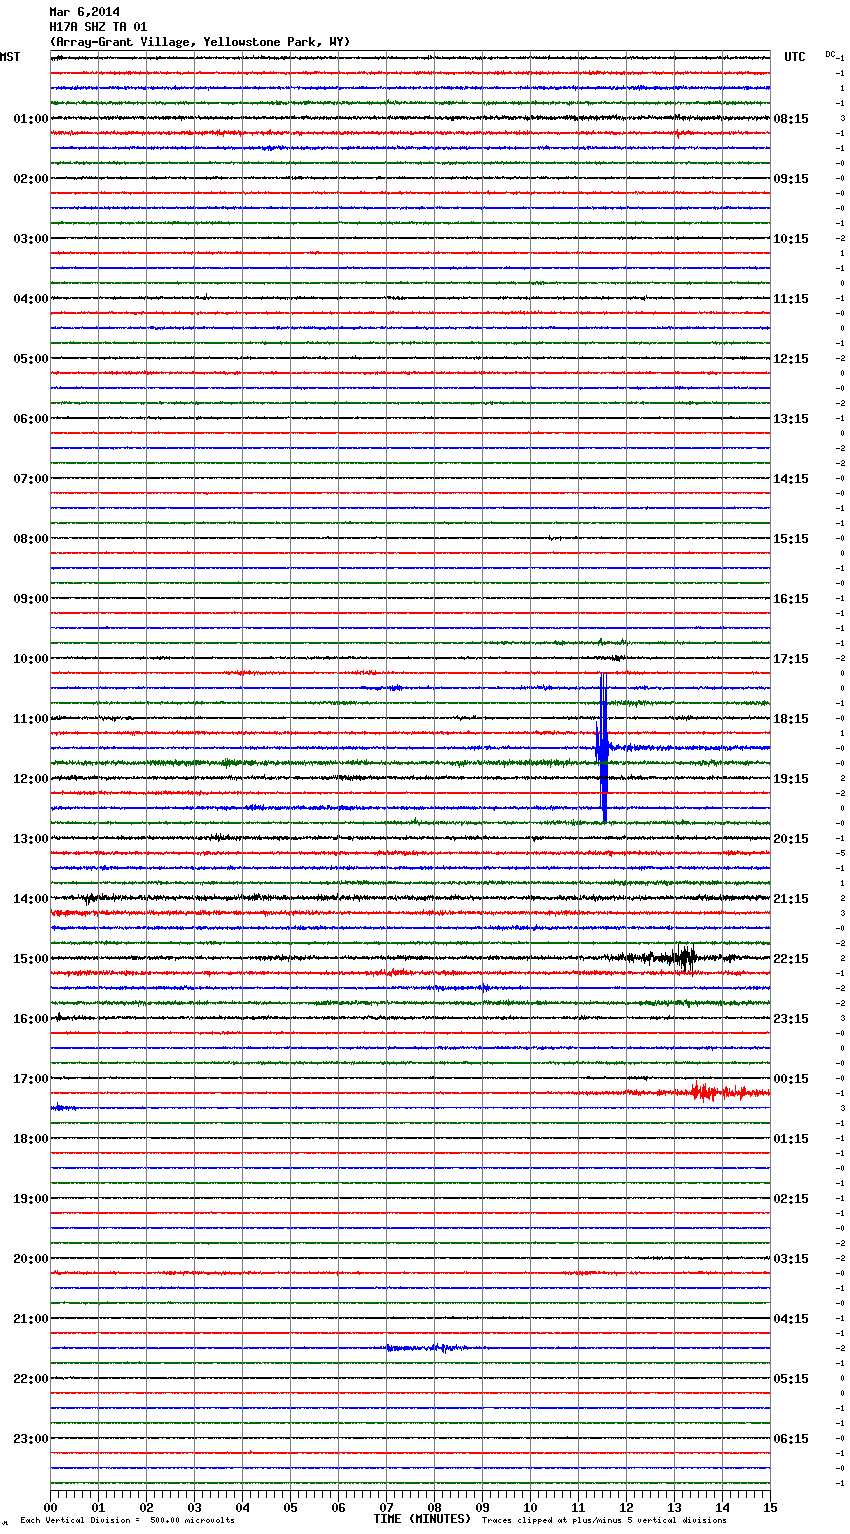Click the '20:15' UTC time label
Viewport: 850px width, 1534px height.
[791, 839]
